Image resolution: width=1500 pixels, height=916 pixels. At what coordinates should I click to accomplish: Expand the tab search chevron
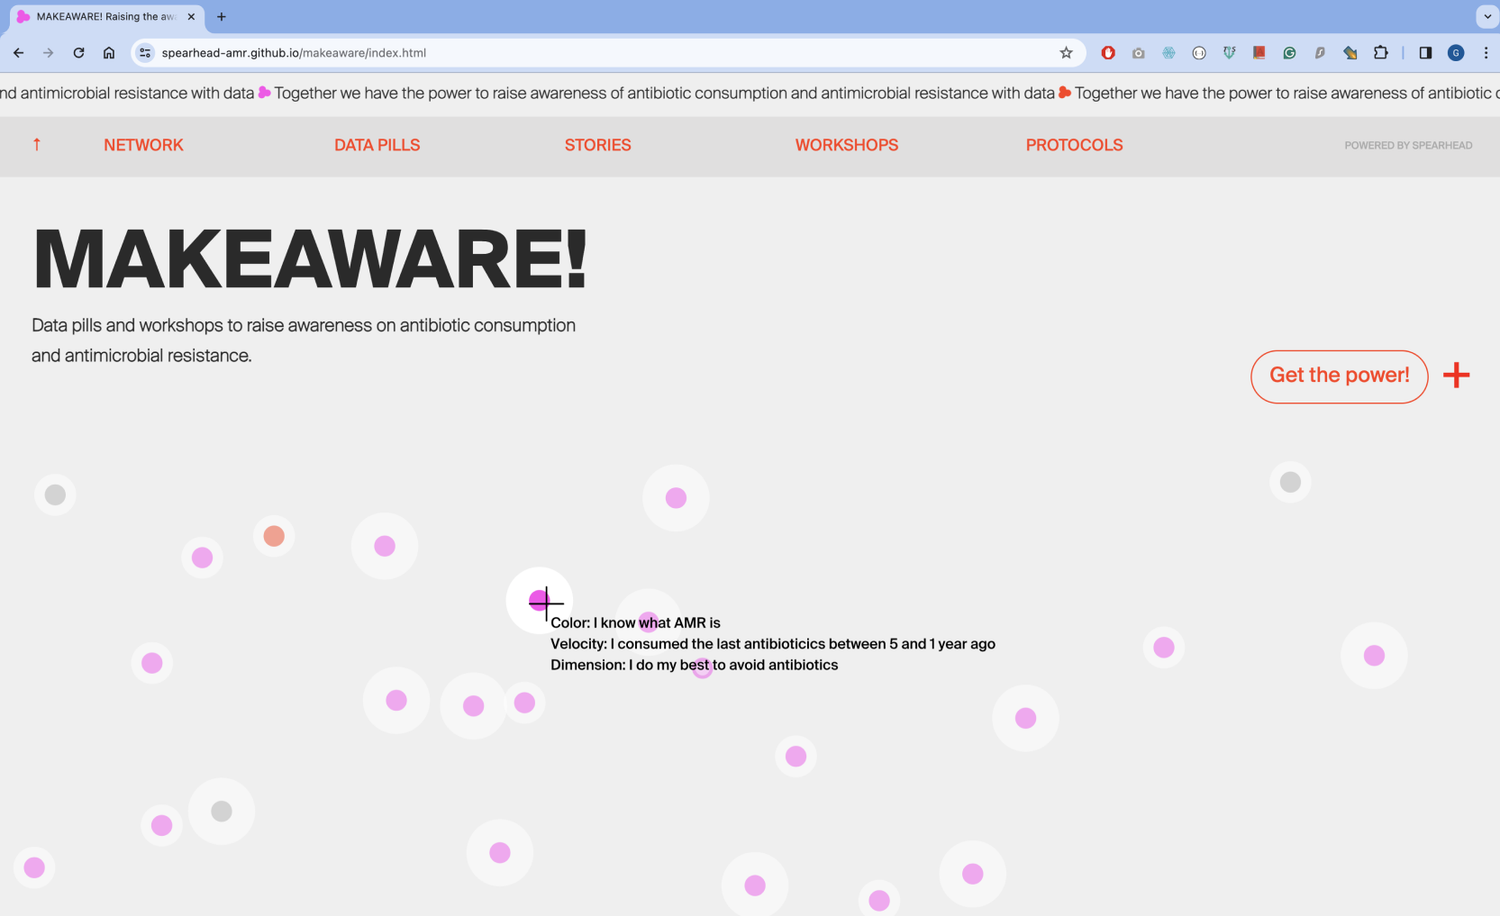[1486, 17]
